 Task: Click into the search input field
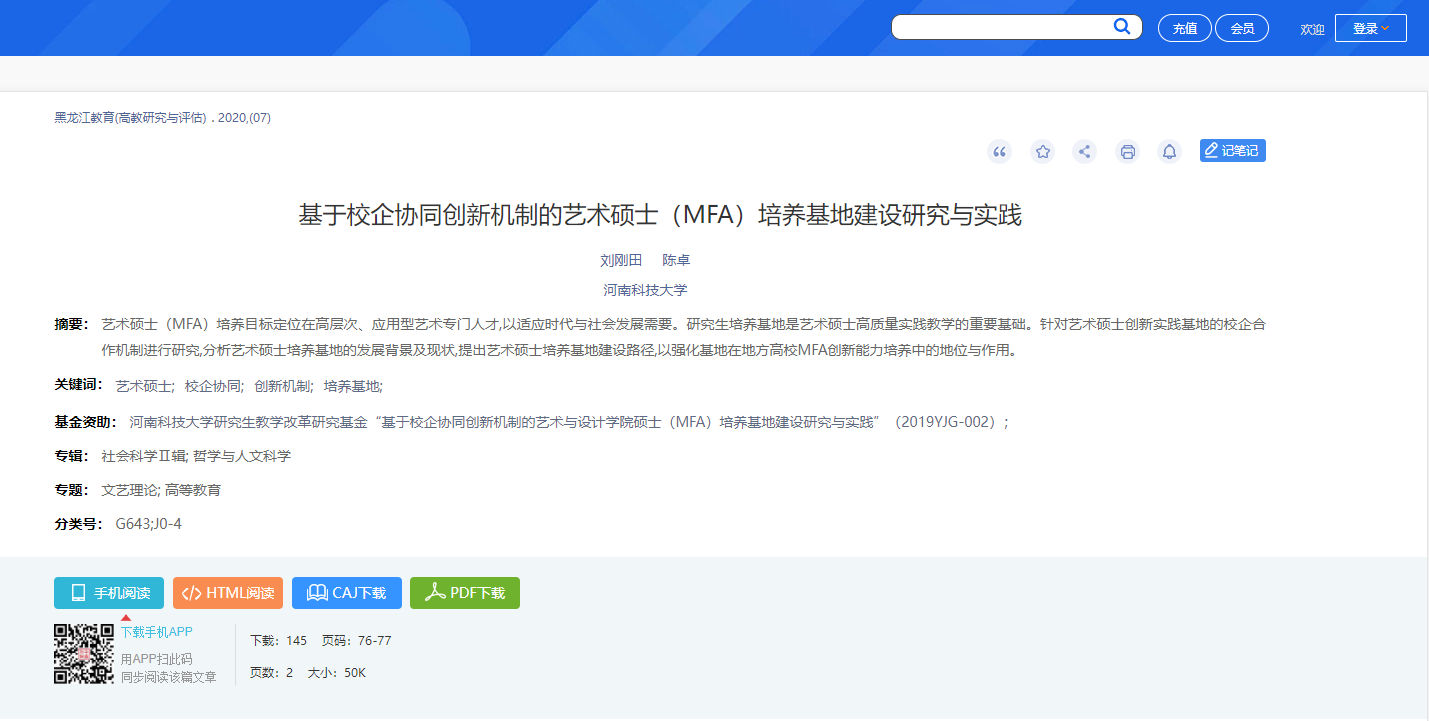[x=1003, y=27]
